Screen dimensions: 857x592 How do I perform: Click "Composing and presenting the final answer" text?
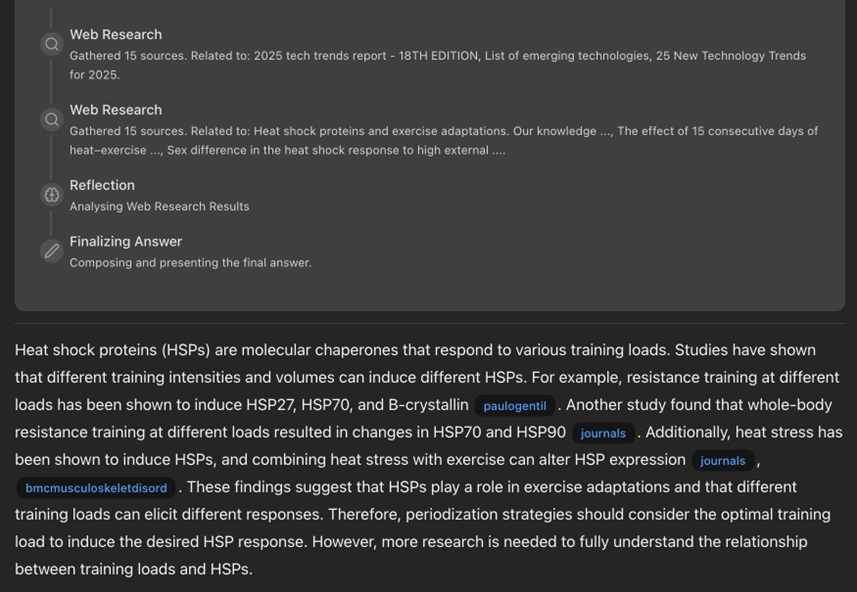[190, 263]
